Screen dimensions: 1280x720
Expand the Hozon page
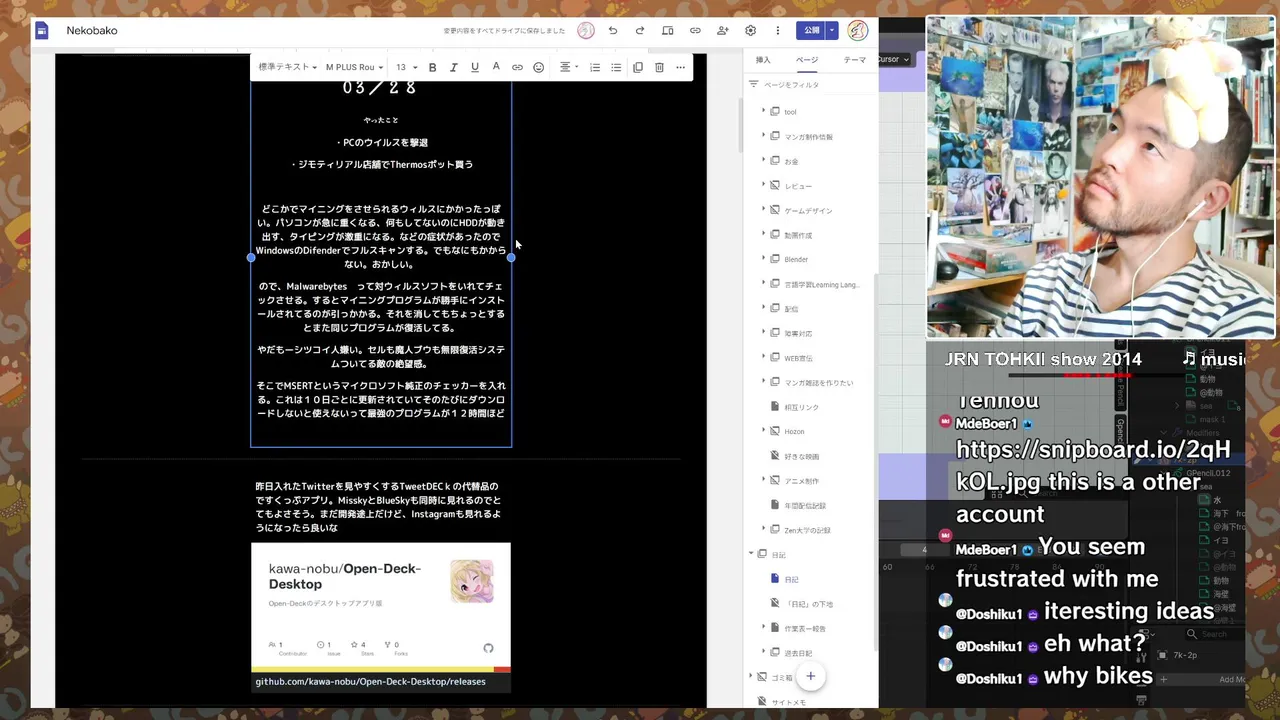click(x=763, y=431)
